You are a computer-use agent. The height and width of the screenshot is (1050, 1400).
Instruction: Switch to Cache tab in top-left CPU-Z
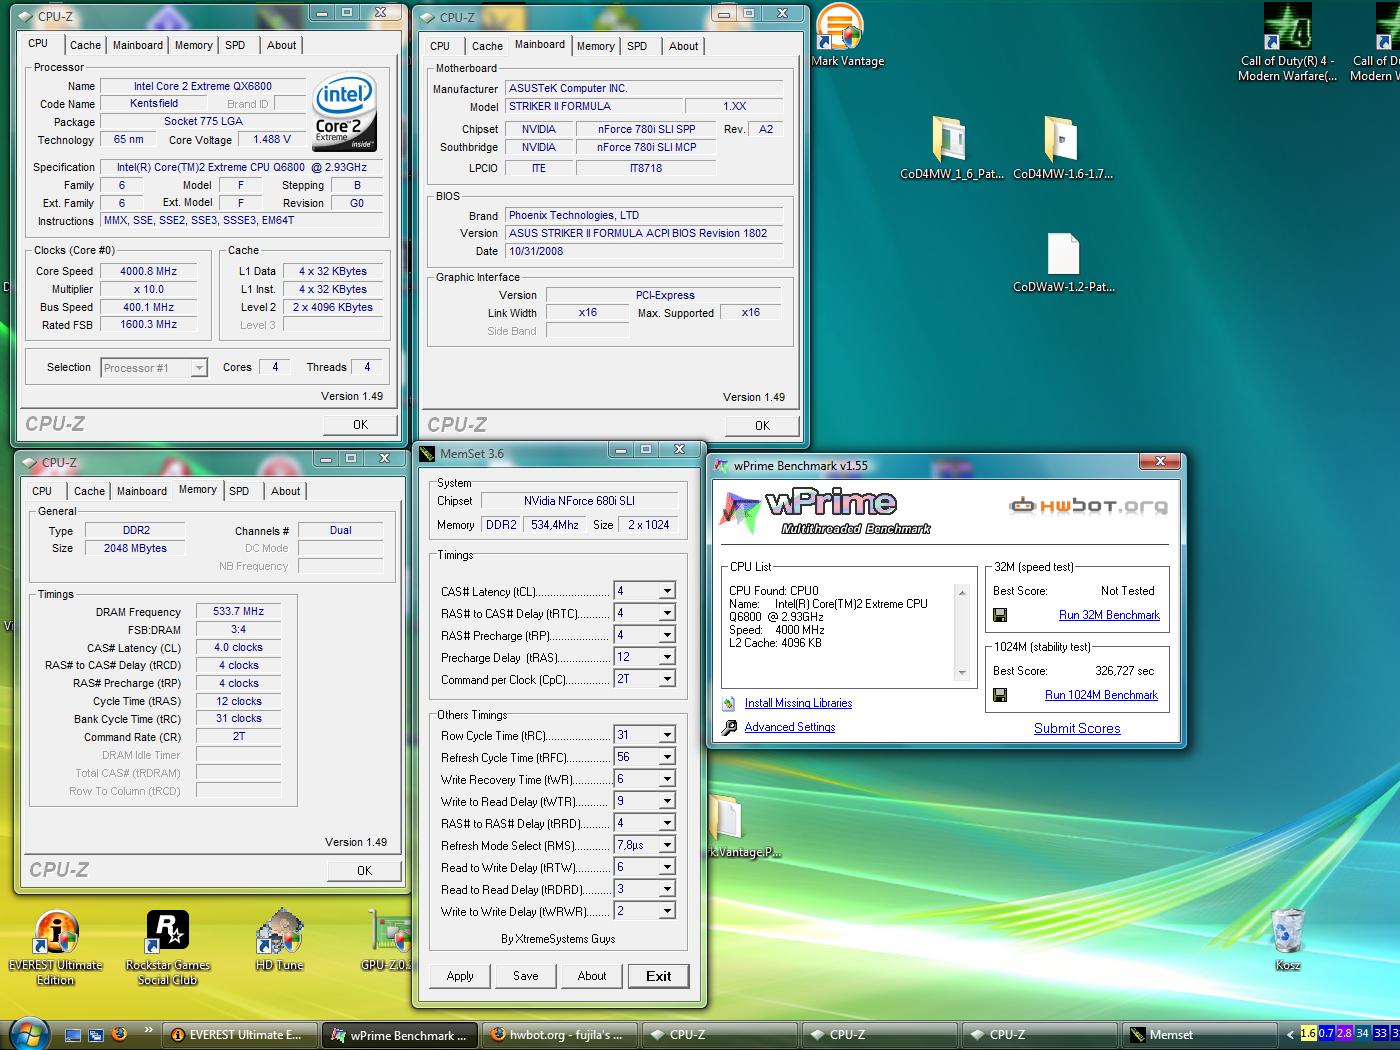click(85, 45)
